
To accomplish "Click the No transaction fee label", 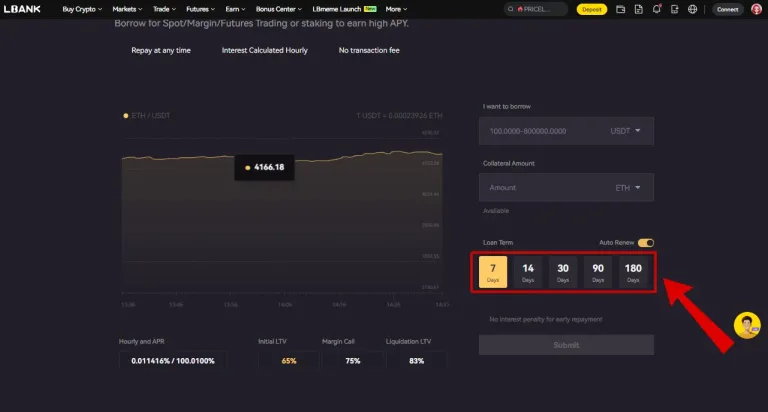I will [369, 50].
